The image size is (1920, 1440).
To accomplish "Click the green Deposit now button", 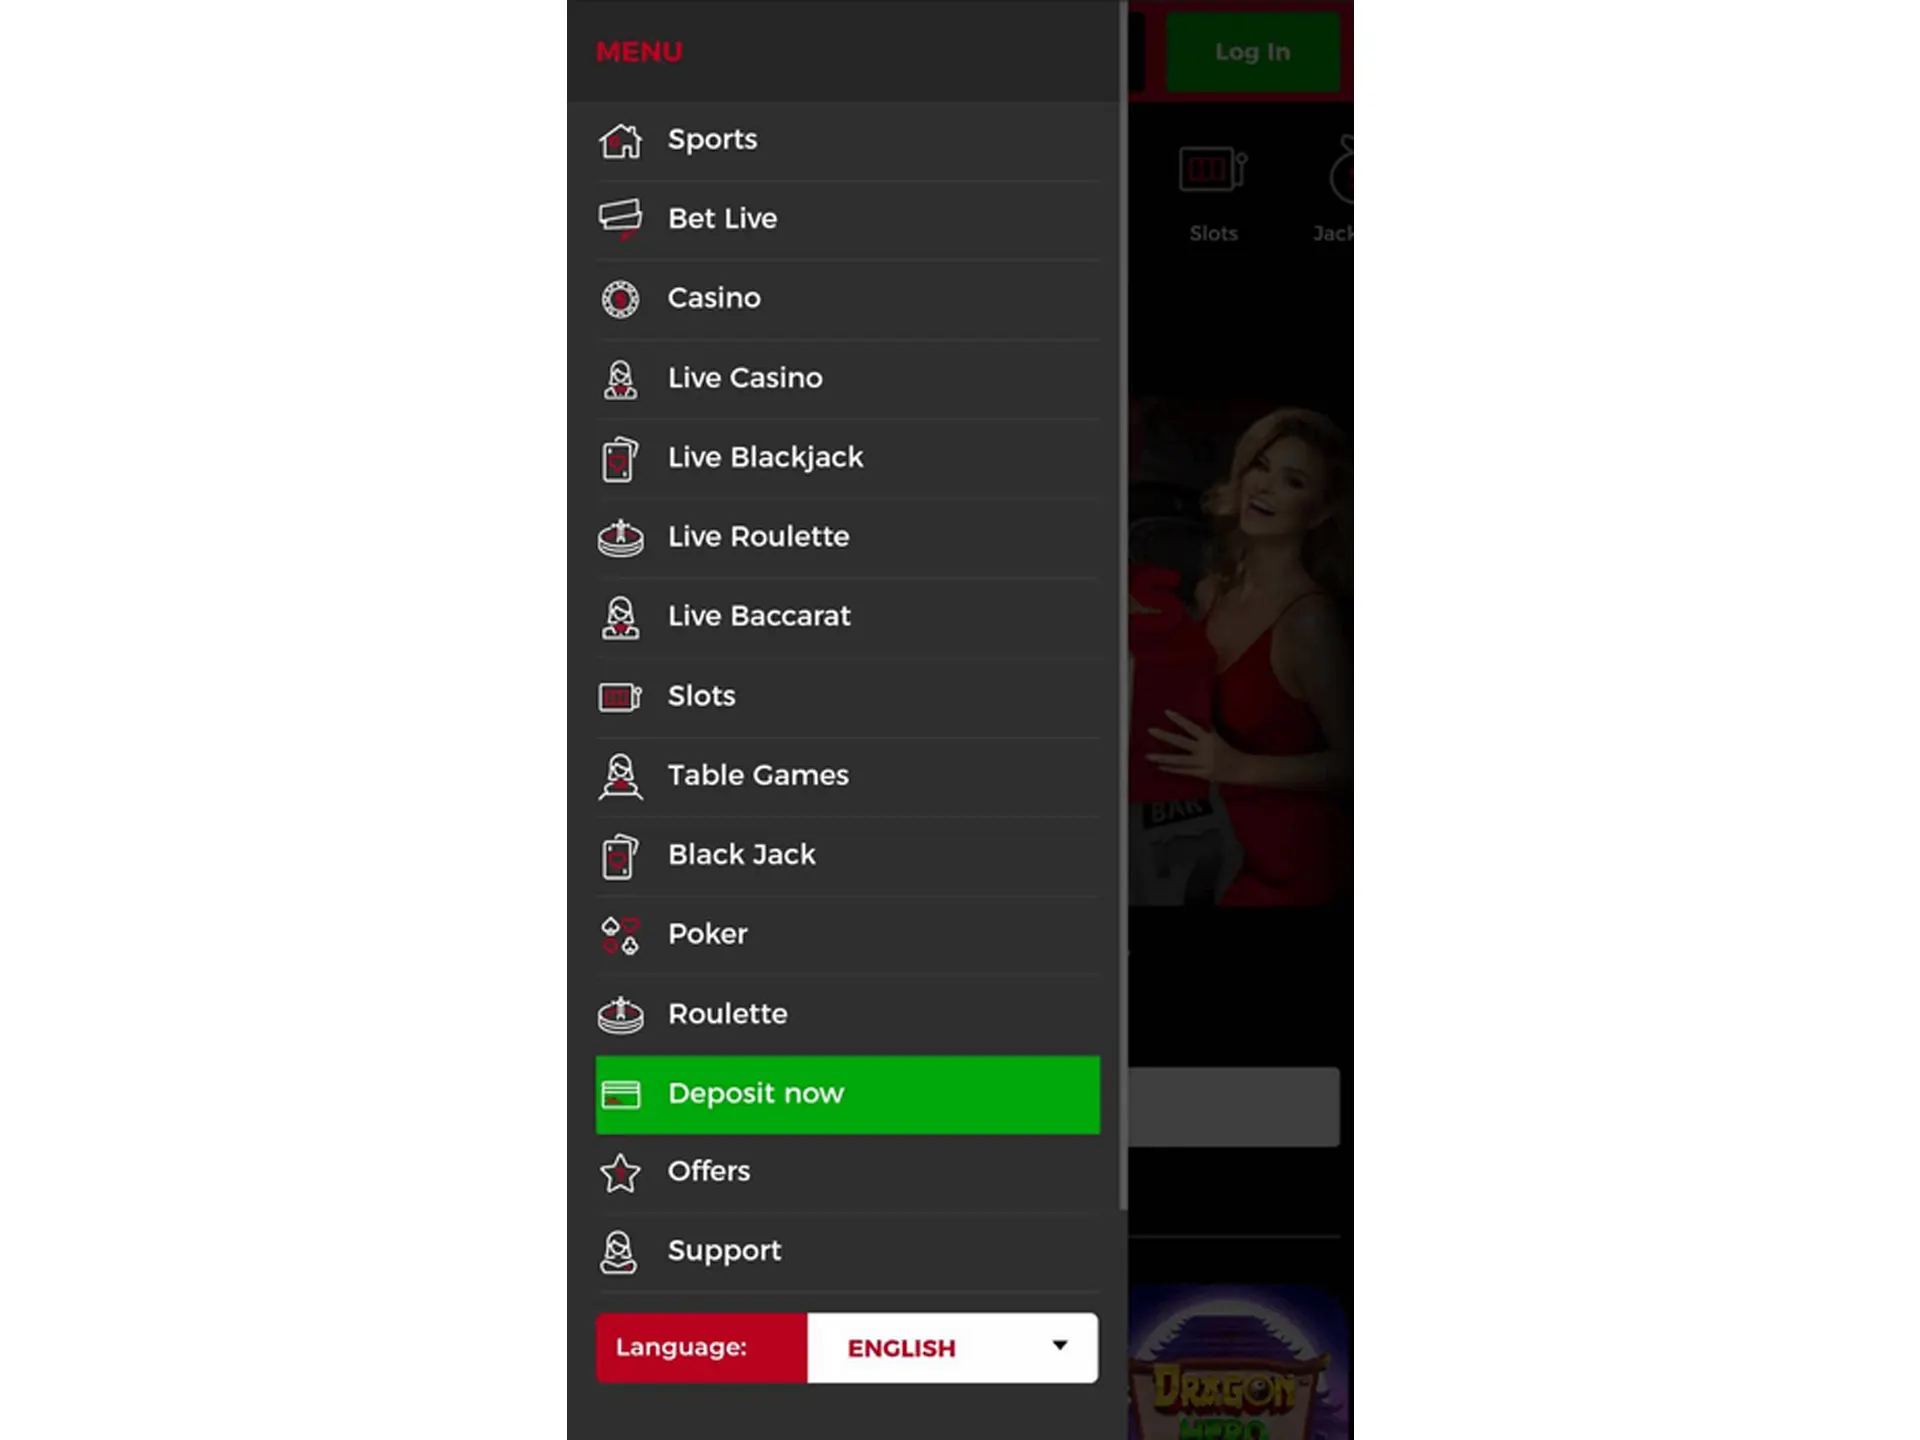I will pos(845,1092).
